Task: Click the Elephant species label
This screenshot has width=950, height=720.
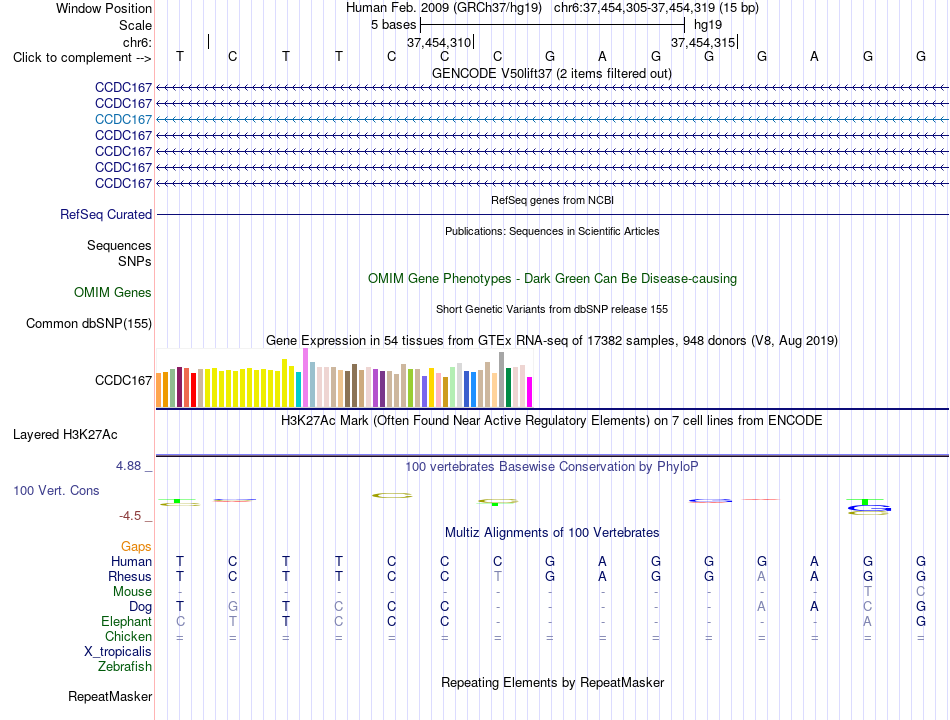Action: [127, 622]
